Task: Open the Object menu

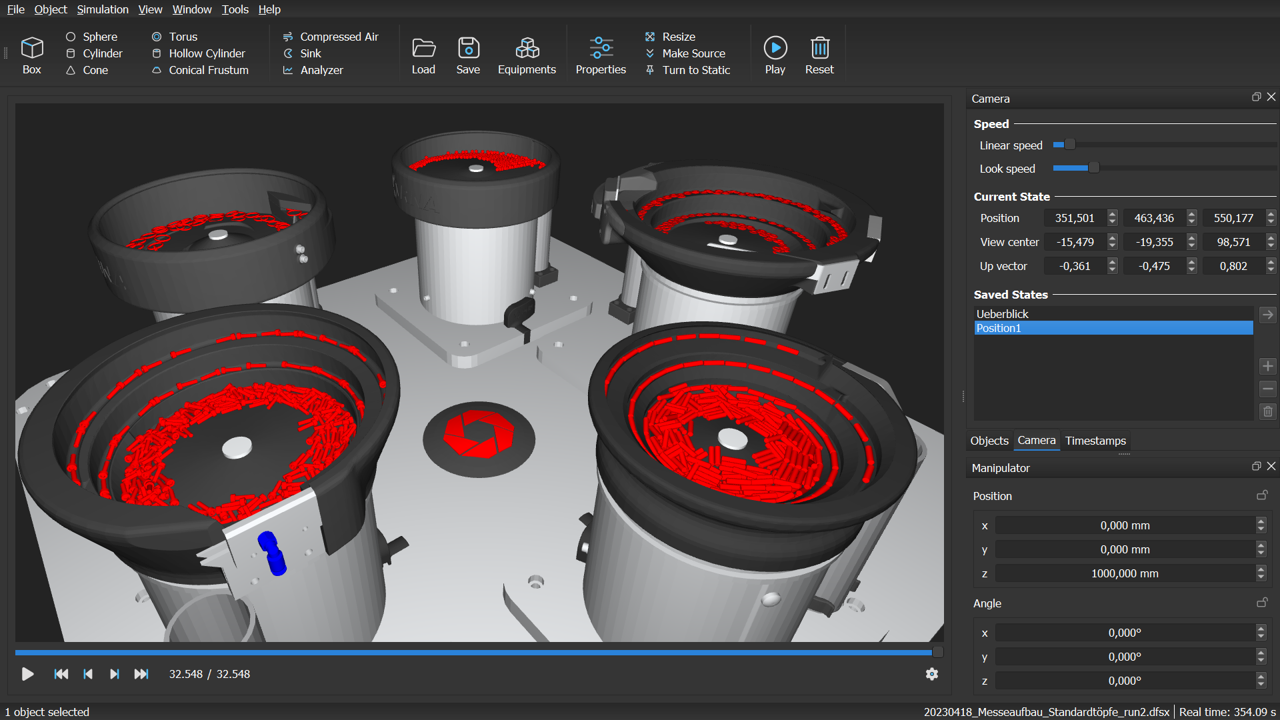Action: pyautogui.click(x=51, y=9)
